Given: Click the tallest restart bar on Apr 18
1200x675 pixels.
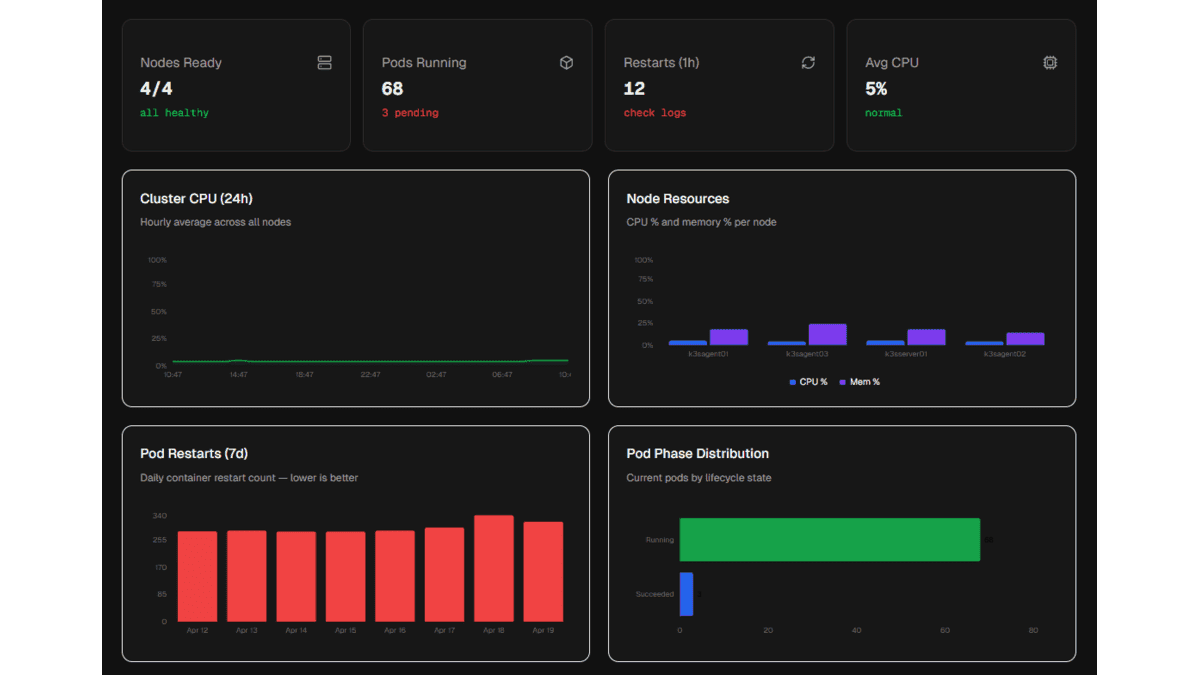Looking at the screenshot, I should click(493, 565).
